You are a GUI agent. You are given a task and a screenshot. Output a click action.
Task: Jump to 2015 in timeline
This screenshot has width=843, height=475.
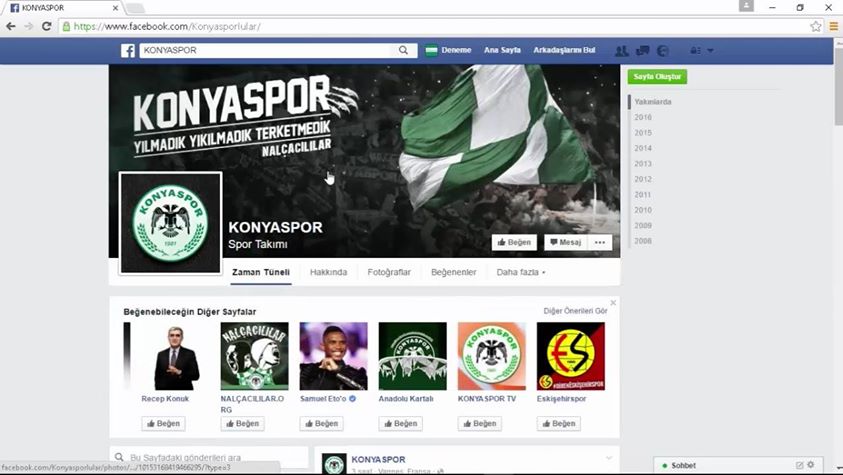[643, 133]
